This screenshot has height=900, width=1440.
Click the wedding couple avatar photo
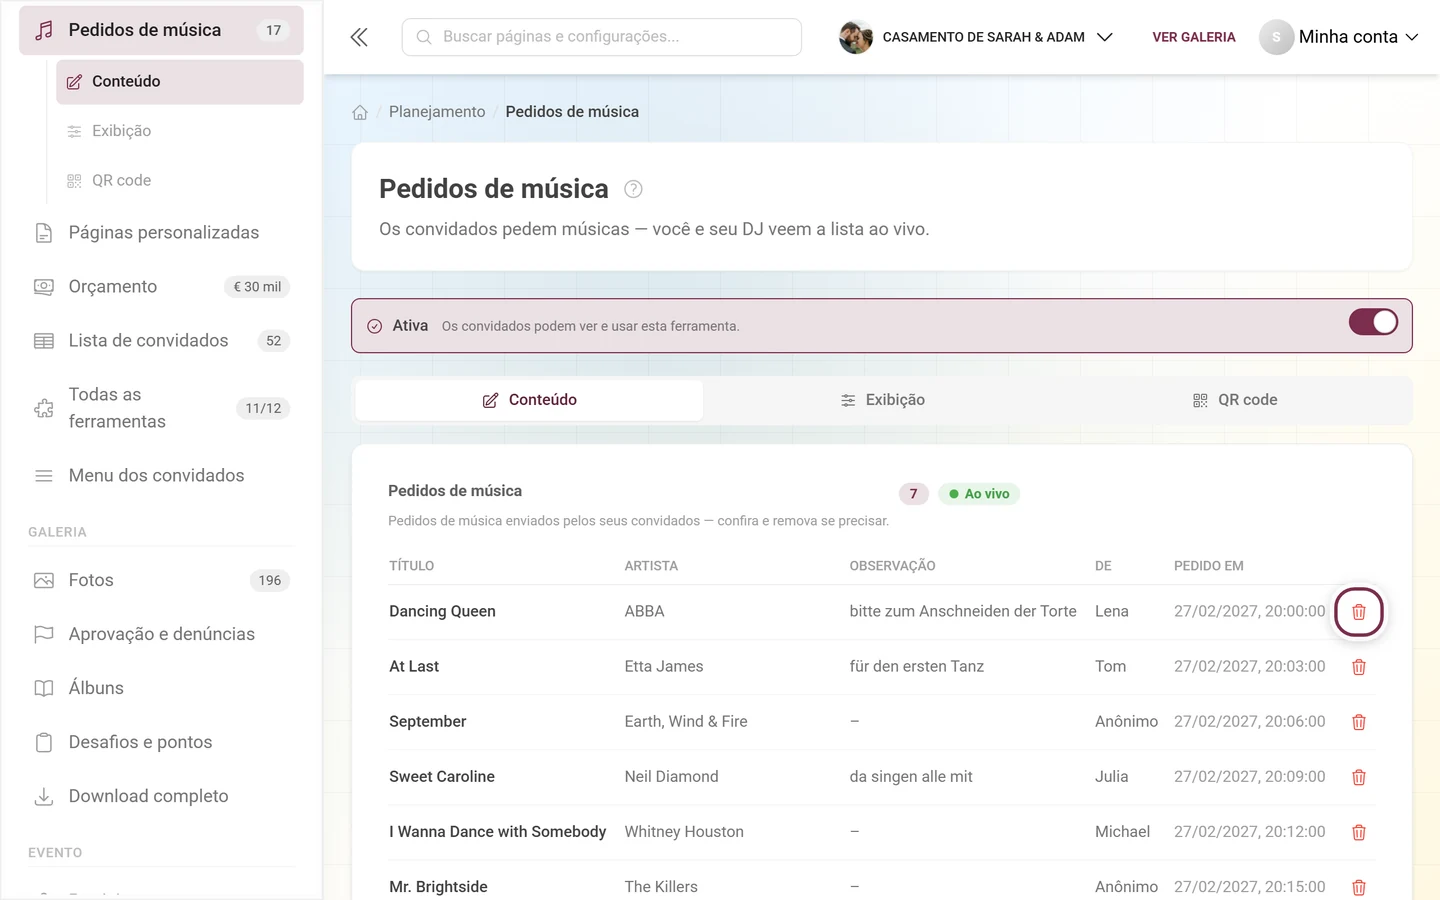pyautogui.click(x=856, y=37)
